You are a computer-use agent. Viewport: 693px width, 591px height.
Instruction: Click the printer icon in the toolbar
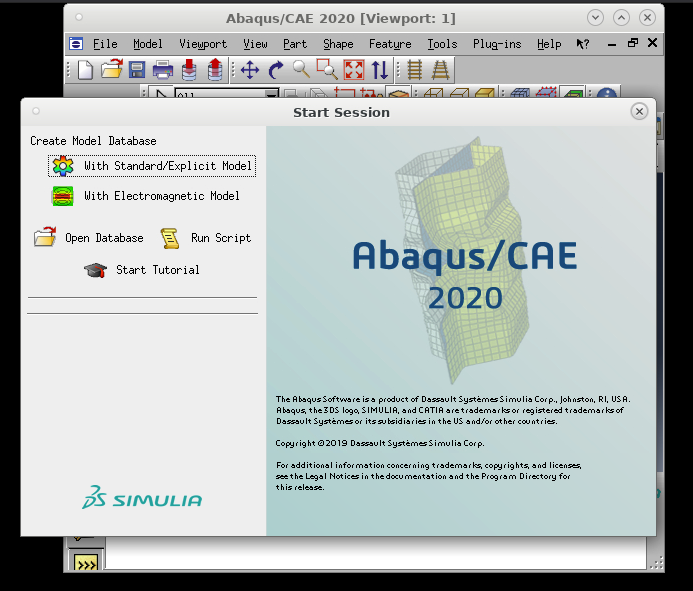pyautogui.click(x=163, y=70)
